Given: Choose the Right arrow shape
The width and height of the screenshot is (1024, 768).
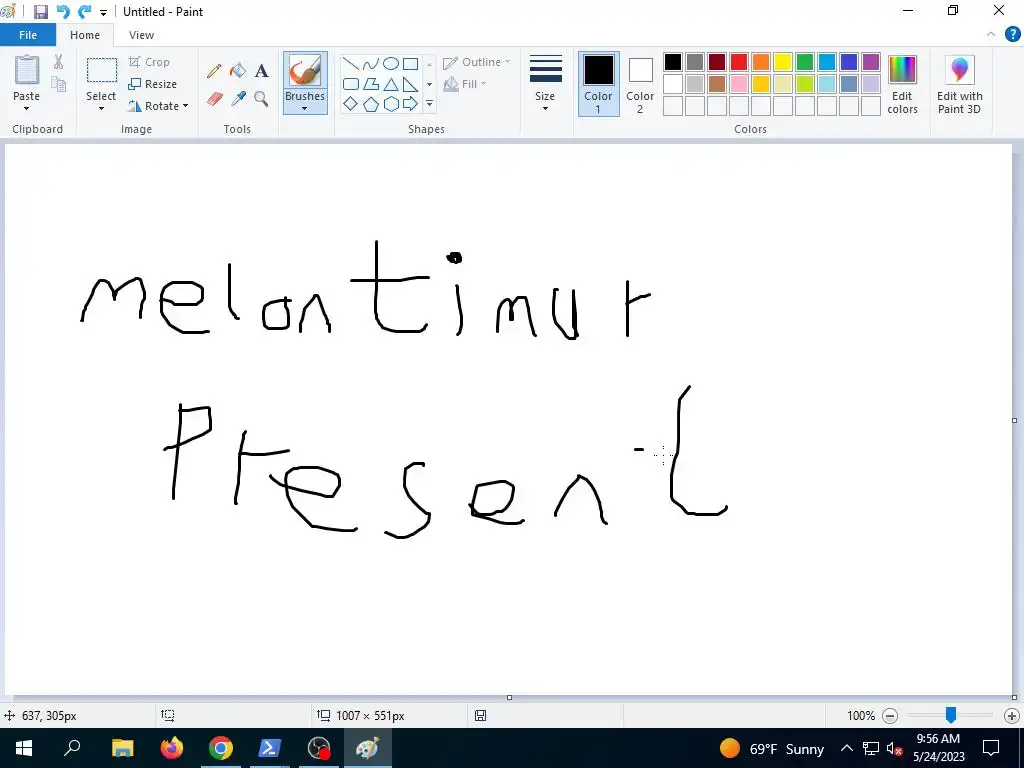Looking at the screenshot, I should [x=410, y=104].
